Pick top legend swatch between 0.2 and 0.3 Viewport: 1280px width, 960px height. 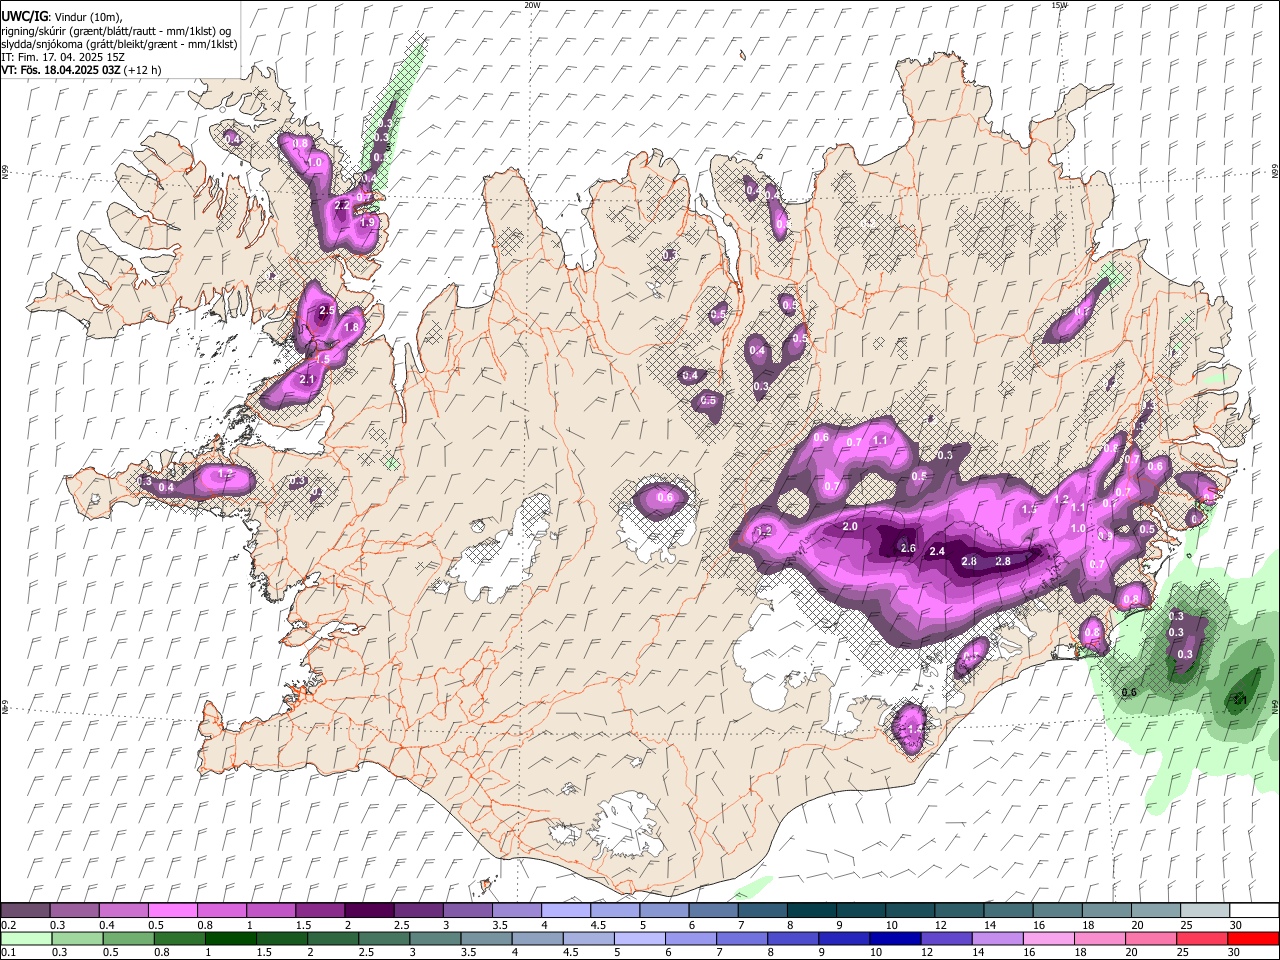click(25, 910)
